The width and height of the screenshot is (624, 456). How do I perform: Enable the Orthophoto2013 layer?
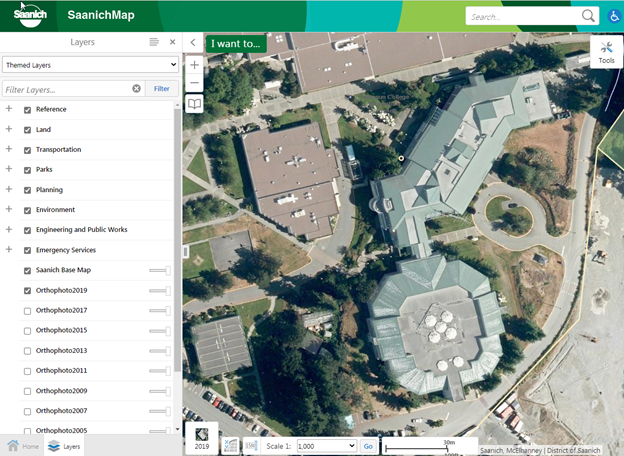[x=27, y=351]
